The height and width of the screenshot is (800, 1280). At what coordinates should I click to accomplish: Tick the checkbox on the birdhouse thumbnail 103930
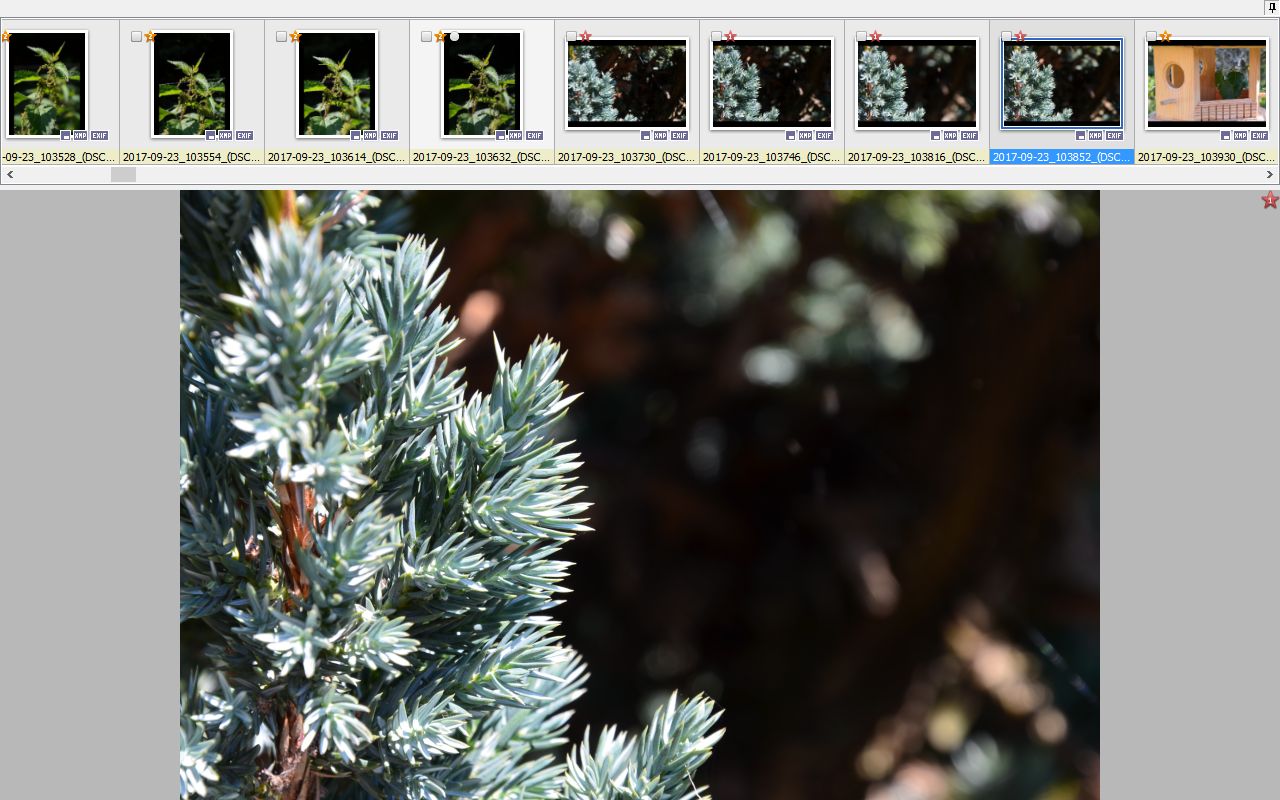tap(1151, 37)
